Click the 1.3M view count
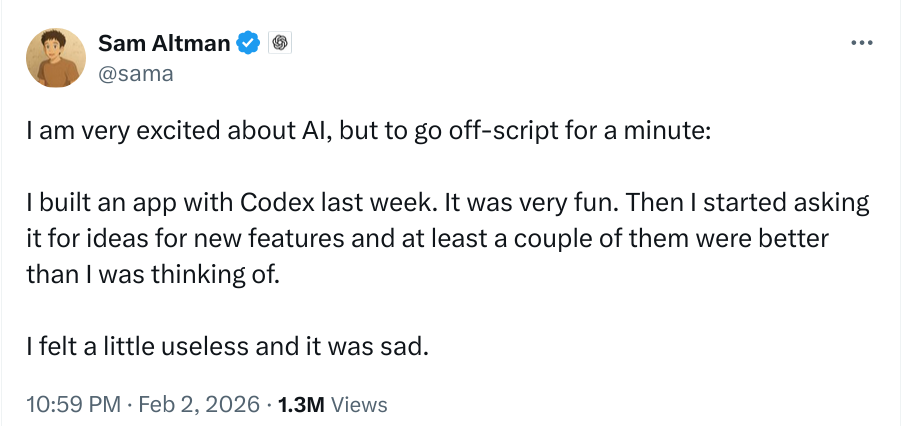This screenshot has width=901, height=426. pyautogui.click(x=300, y=404)
